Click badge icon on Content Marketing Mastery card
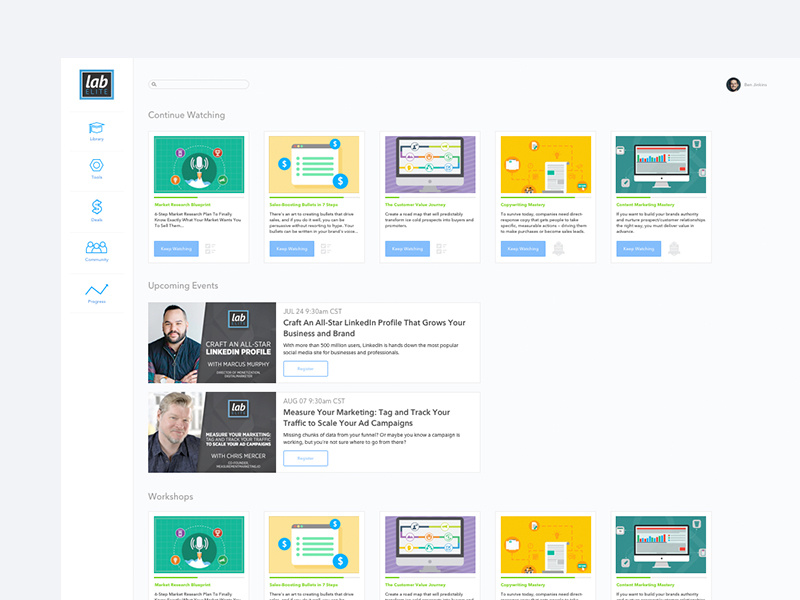The height and width of the screenshot is (600, 800). tap(674, 248)
